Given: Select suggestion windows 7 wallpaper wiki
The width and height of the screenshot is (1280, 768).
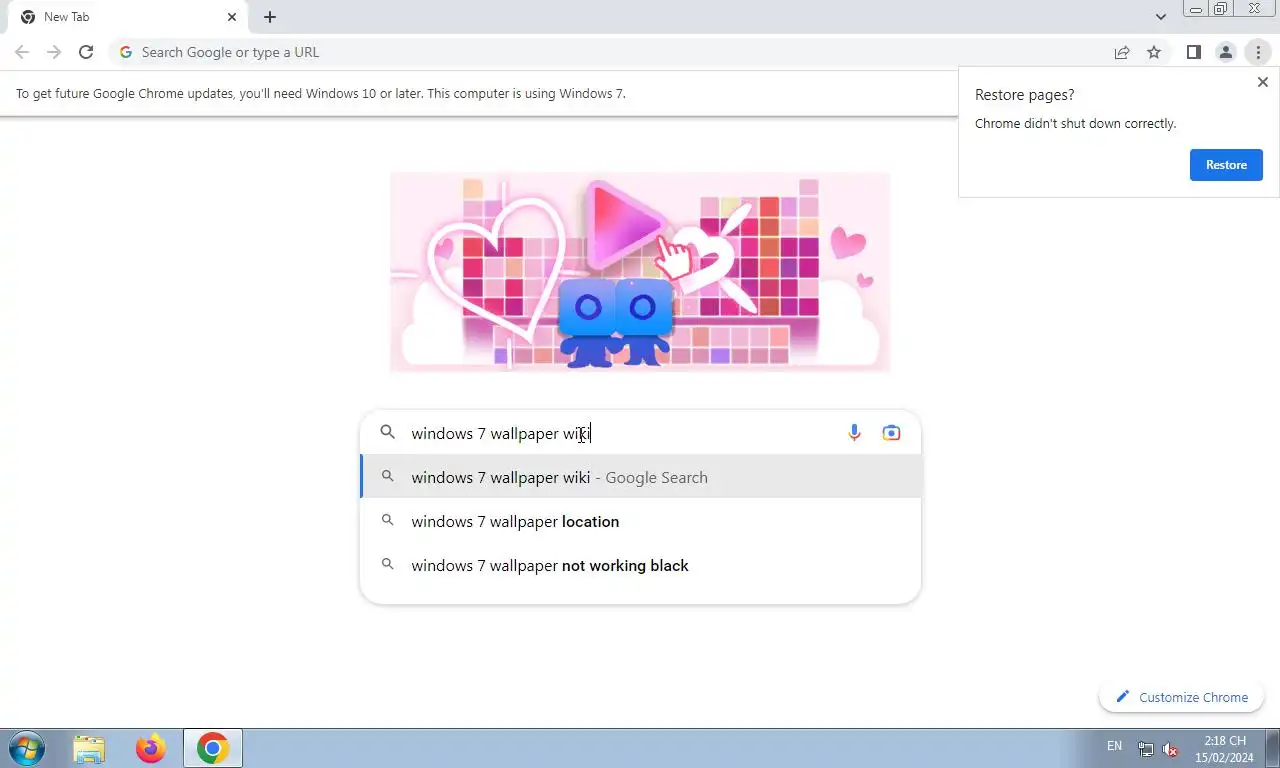Looking at the screenshot, I should (641, 477).
